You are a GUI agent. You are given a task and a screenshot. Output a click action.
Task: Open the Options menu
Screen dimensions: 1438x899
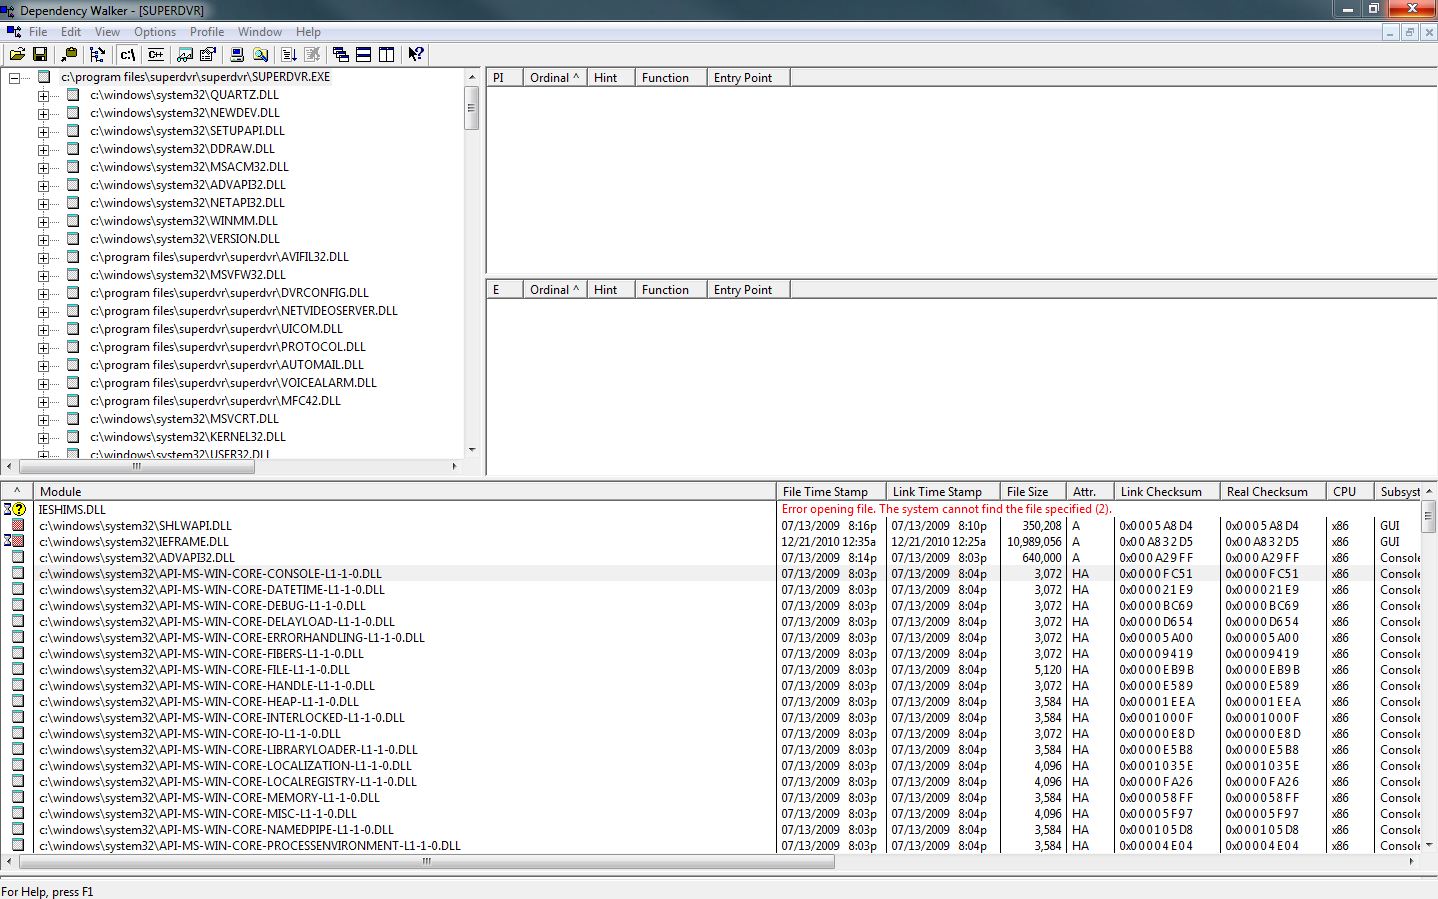coord(154,32)
